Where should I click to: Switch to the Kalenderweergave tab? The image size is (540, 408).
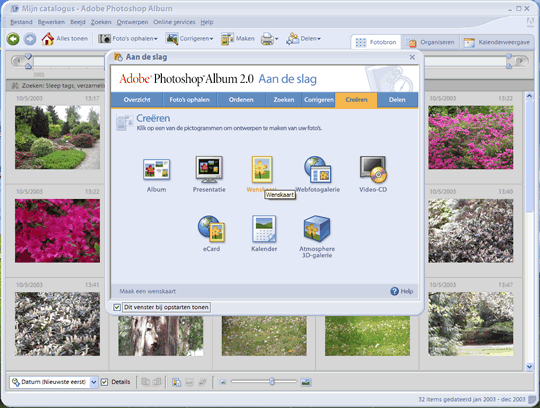[497, 42]
